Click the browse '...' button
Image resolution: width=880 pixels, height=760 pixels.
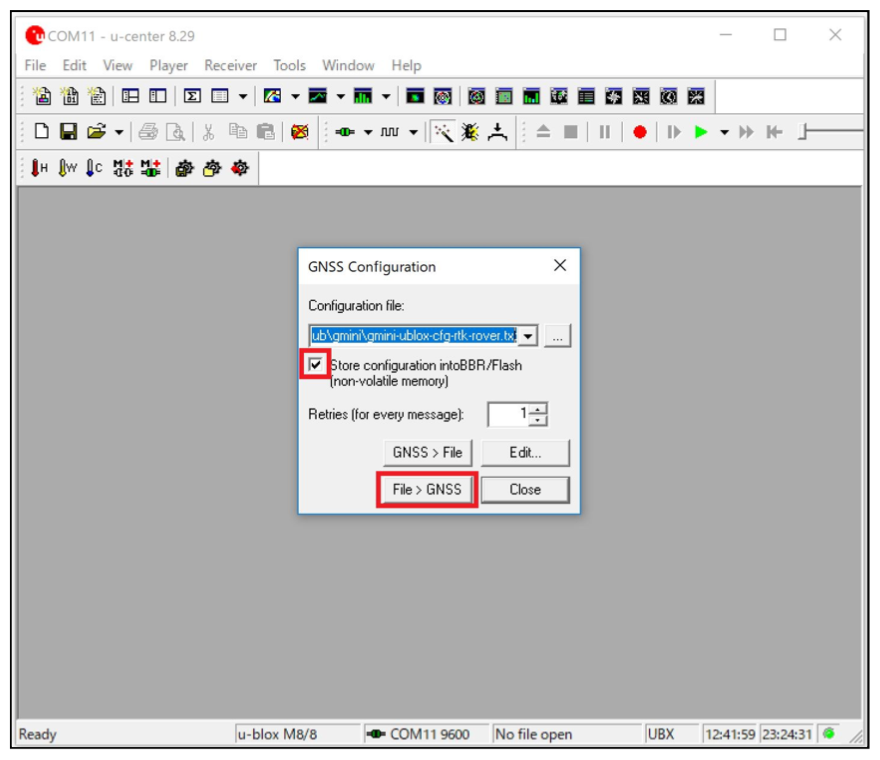(x=557, y=336)
